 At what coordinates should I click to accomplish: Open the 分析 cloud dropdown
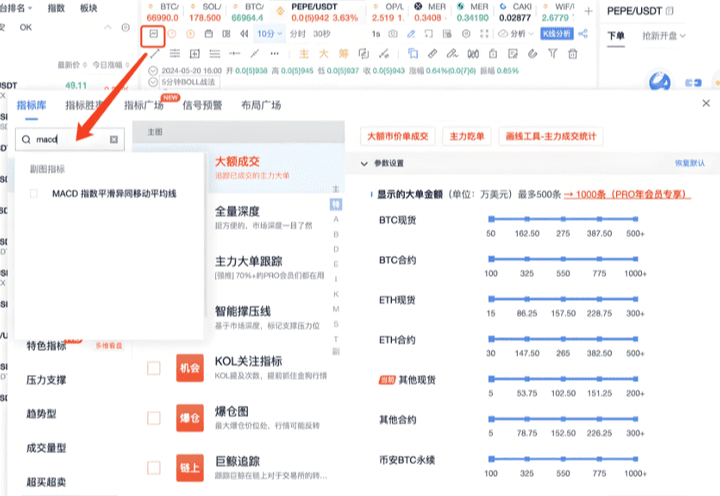pos(515,34)
